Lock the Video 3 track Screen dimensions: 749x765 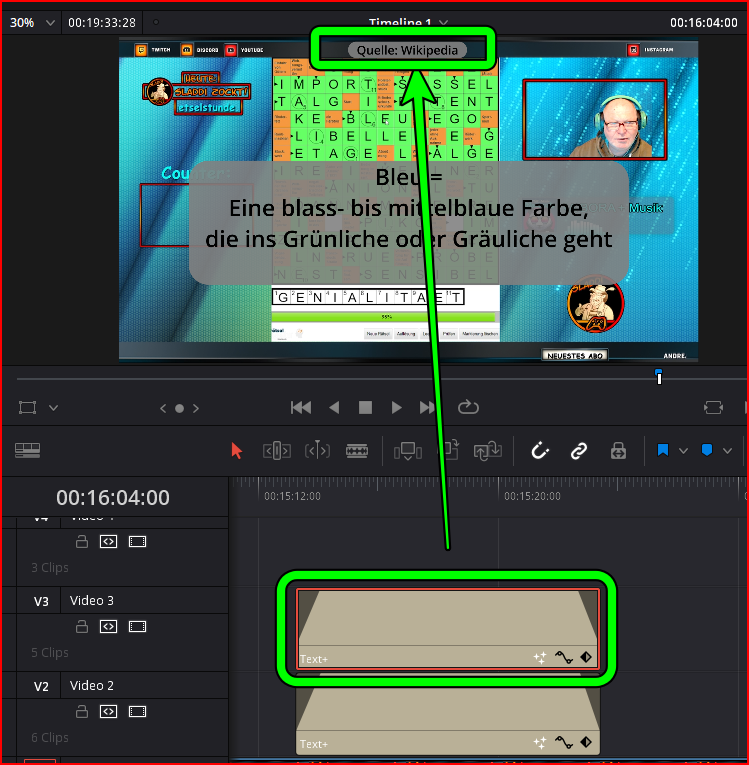[83, 627]
